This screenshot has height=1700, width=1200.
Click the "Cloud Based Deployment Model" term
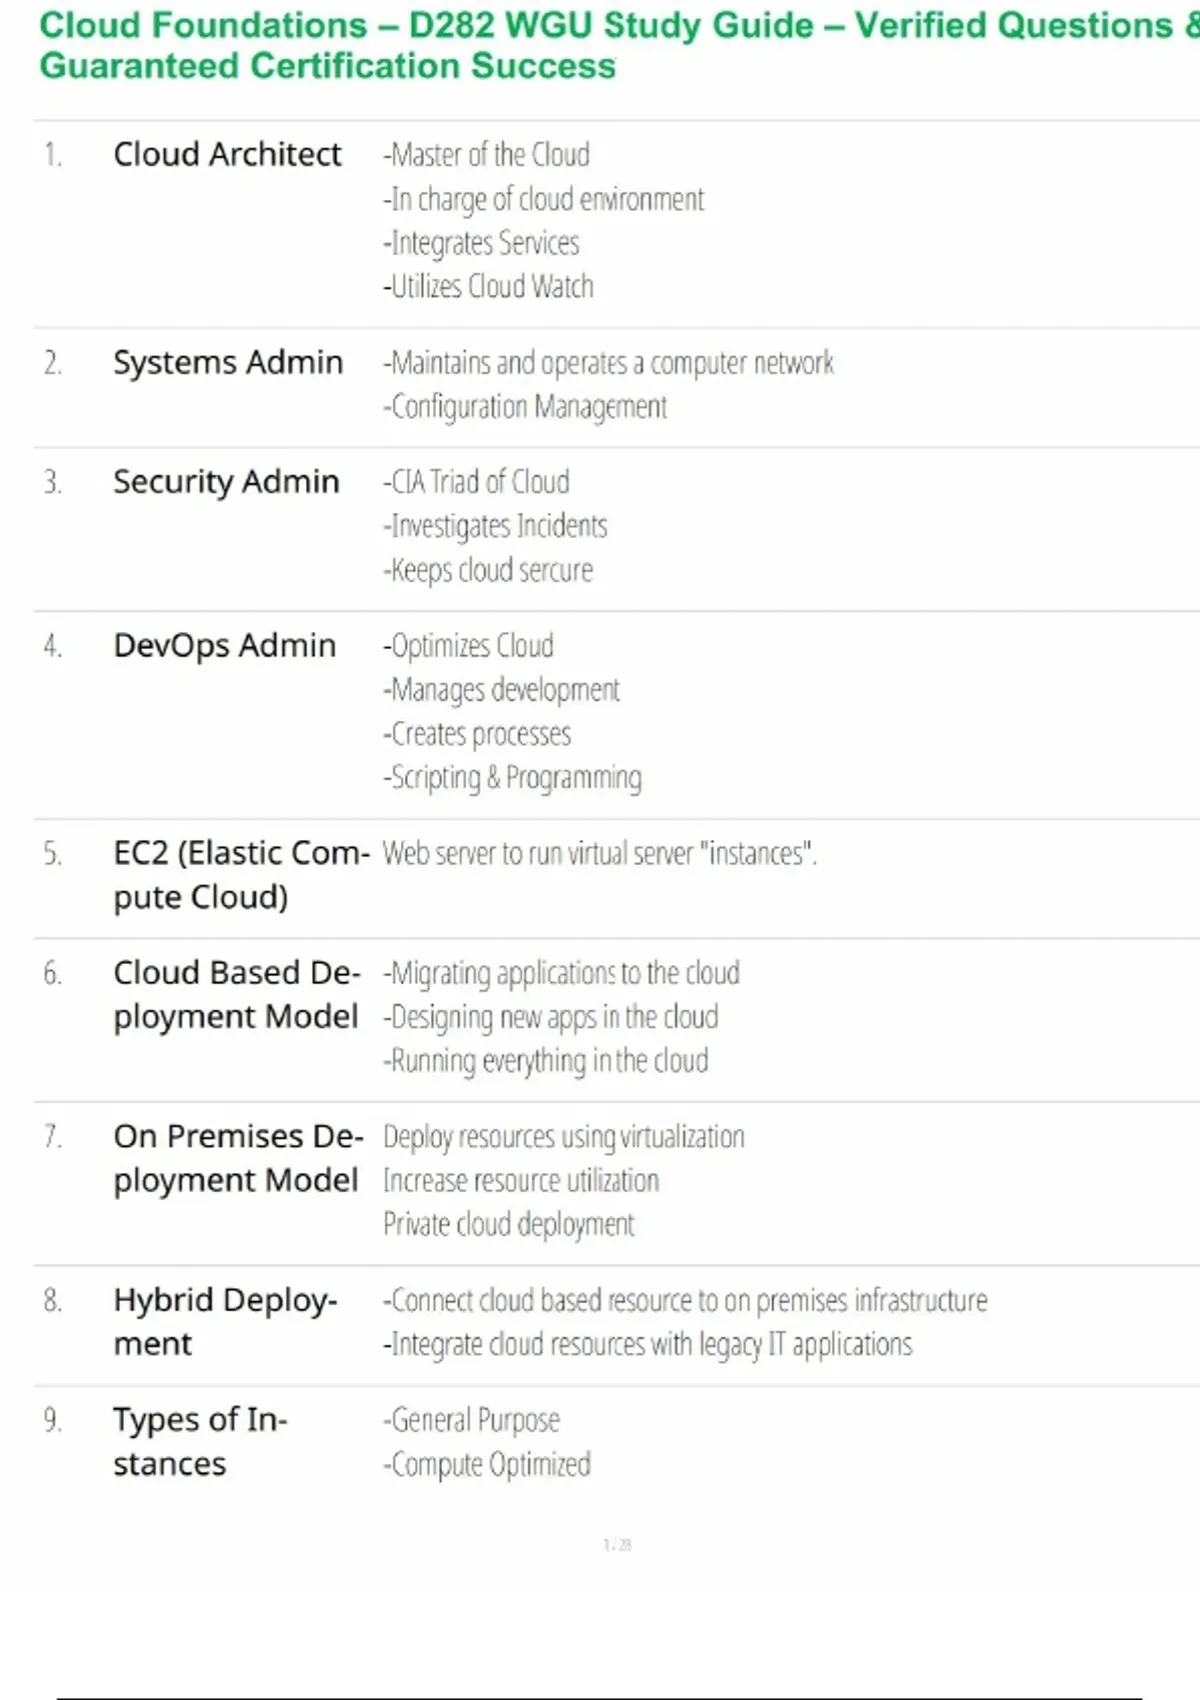pos(236,994)
